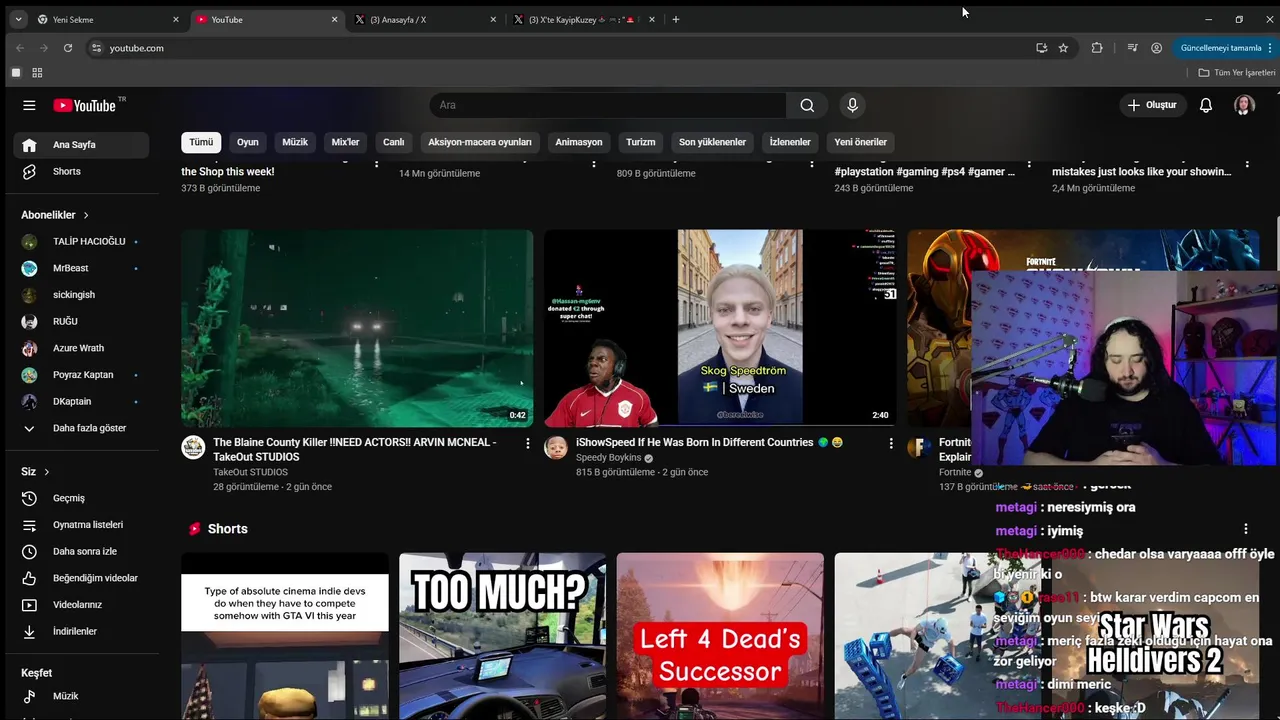Open RUĞU channel subscription

(x=81, y=322)
